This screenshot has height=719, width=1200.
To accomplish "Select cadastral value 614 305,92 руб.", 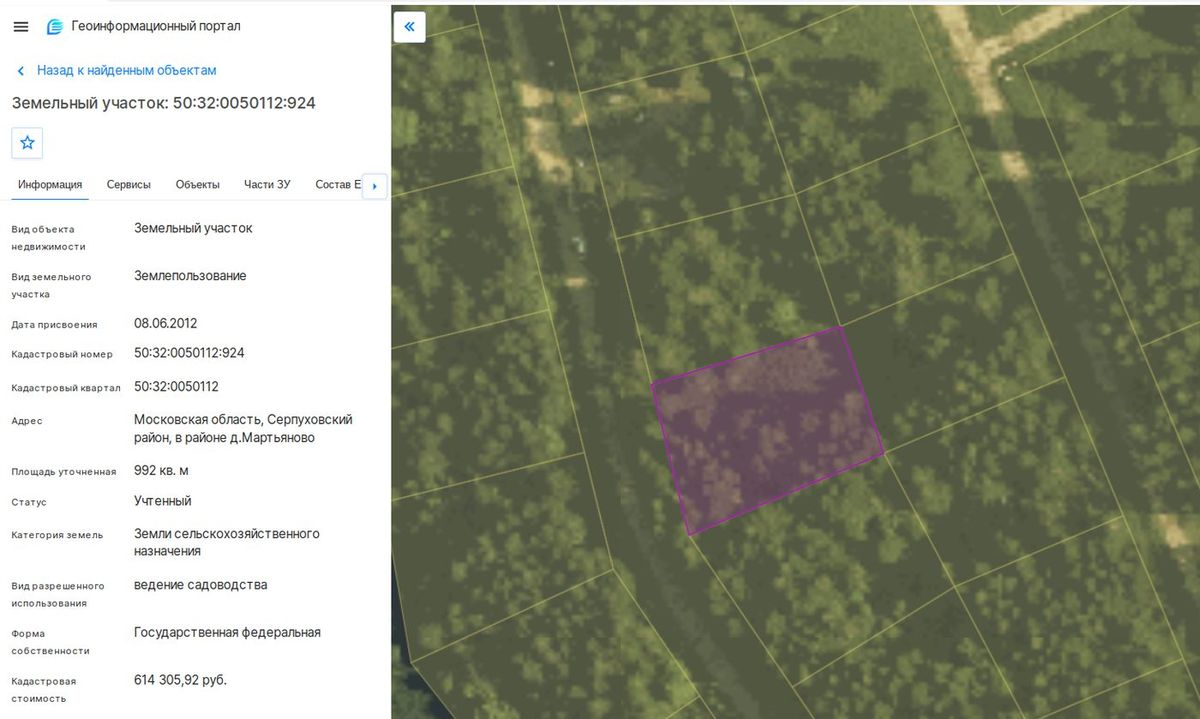I will click(181, 680).
